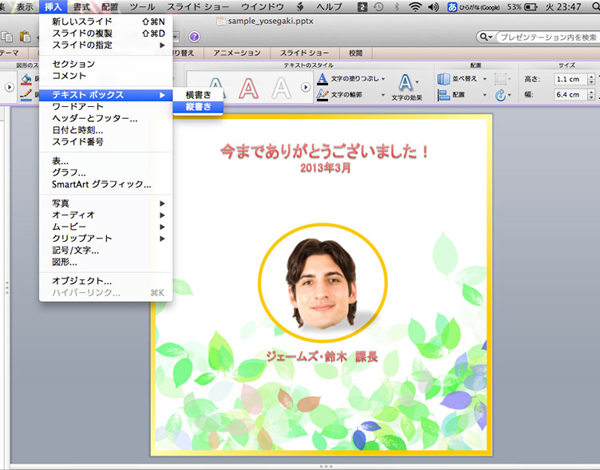
Task: Open the 配置 dropdown in ribbon
Action: [x=467, y=95]
